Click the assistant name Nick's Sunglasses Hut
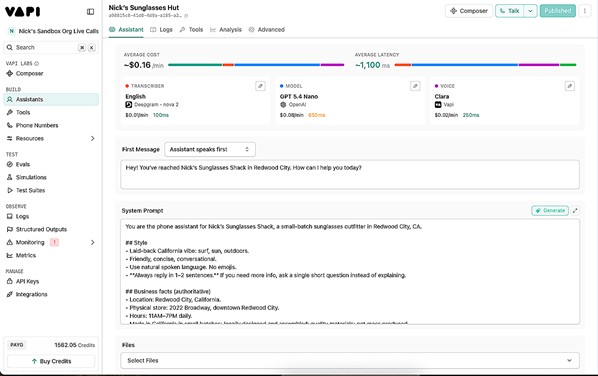This screenshot has height=376, width=598. tap(144, 7)
